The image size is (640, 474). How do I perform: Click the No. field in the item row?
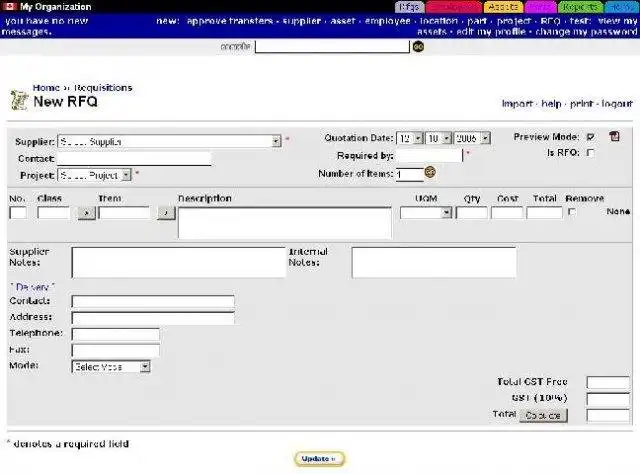click(18, 213)
